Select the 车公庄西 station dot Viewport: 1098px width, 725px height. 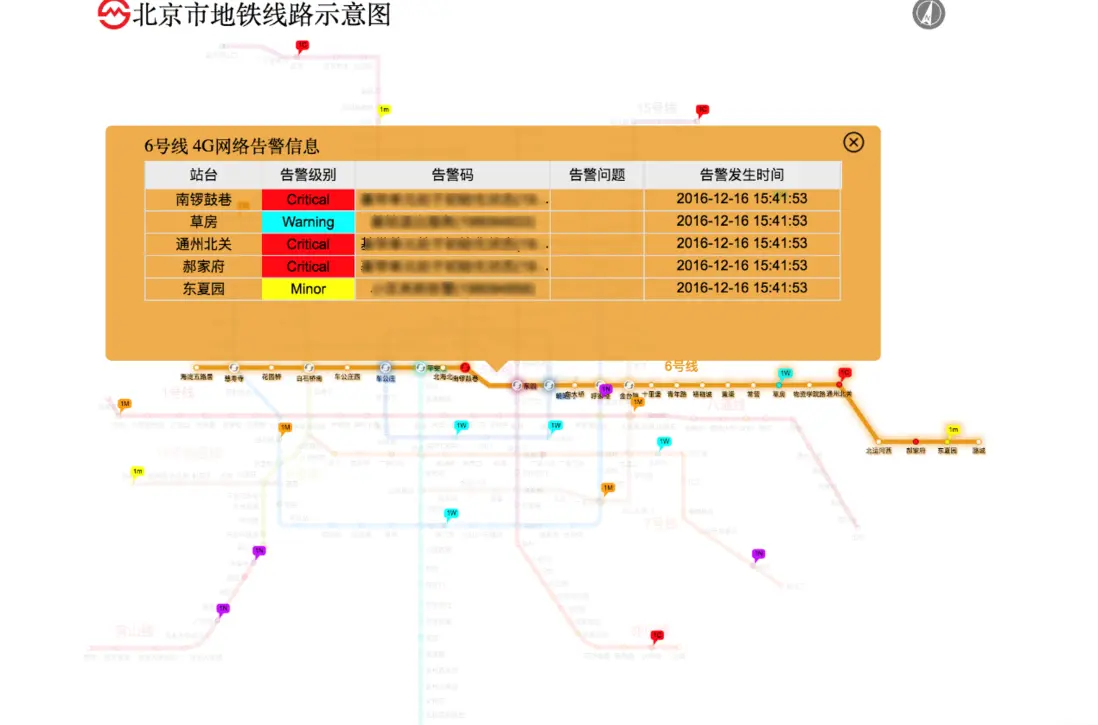[347, 367]
